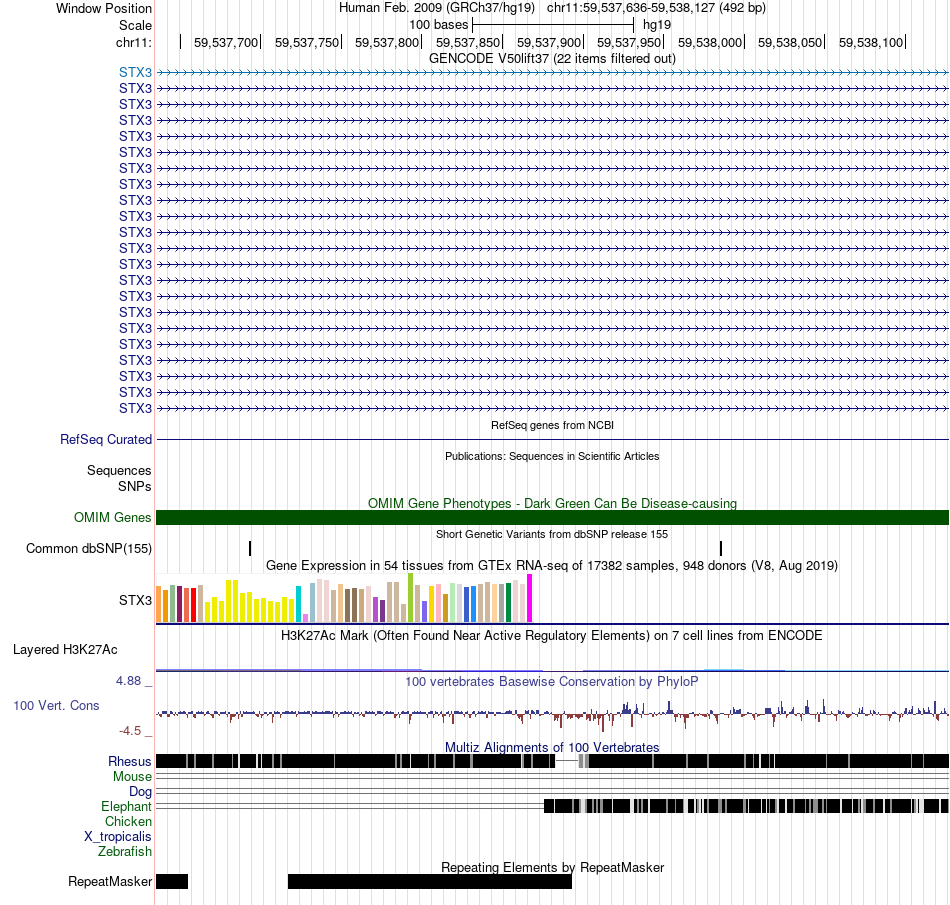Open Publications: Sequences in Scientific Articles title
This screenshot has width=950, height=905.
[x=552, y=456]
